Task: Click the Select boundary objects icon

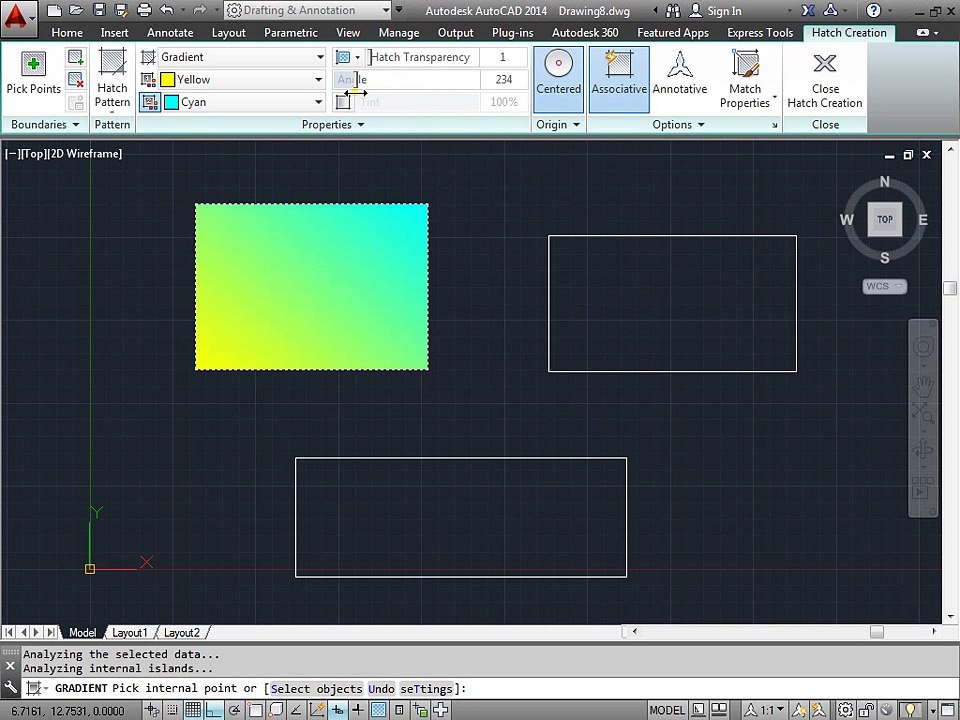Action: (x=75, y=58)
